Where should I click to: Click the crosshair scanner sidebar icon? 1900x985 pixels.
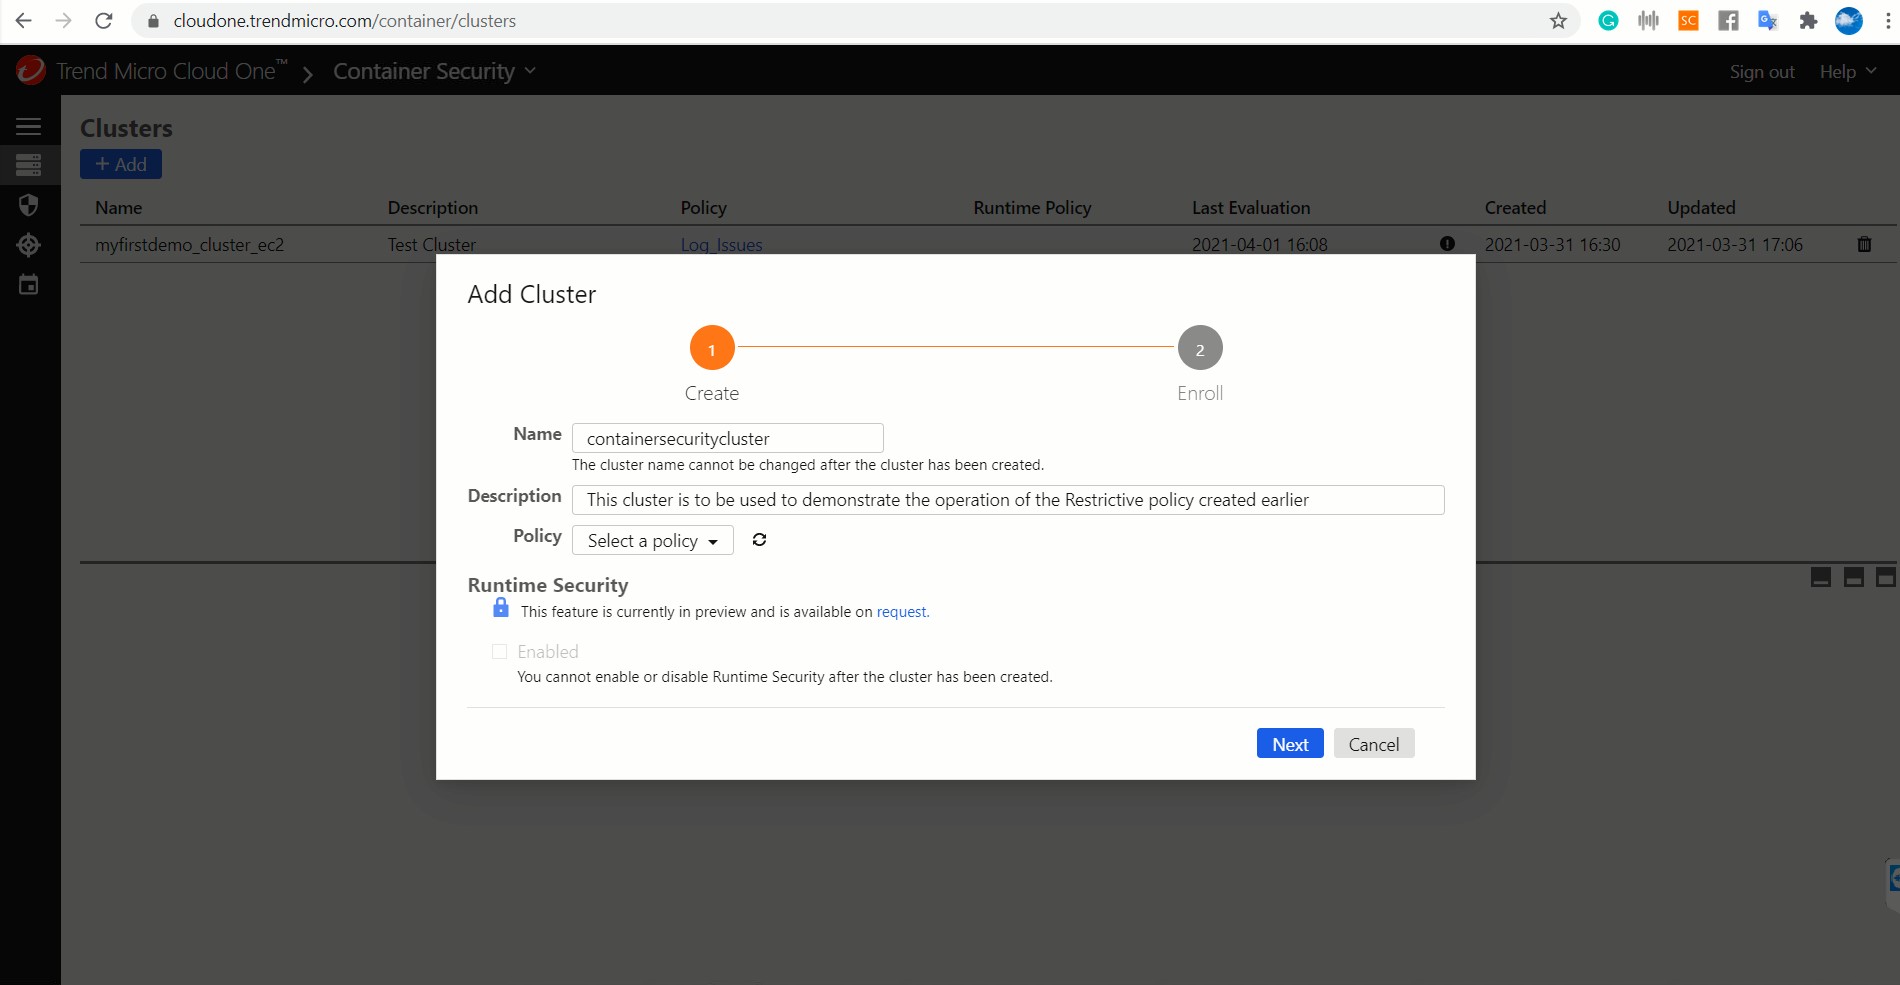point(28,245)
